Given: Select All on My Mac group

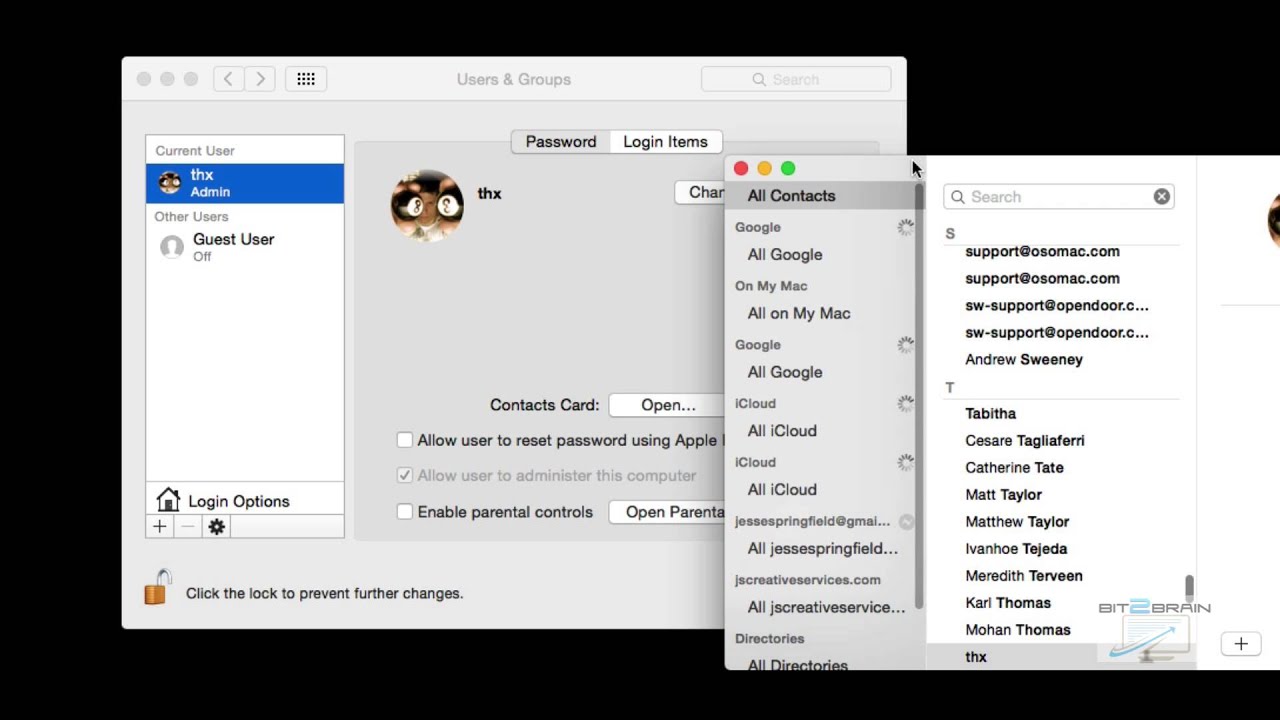Looking at the screenshot, I should (x=799, y=313).
